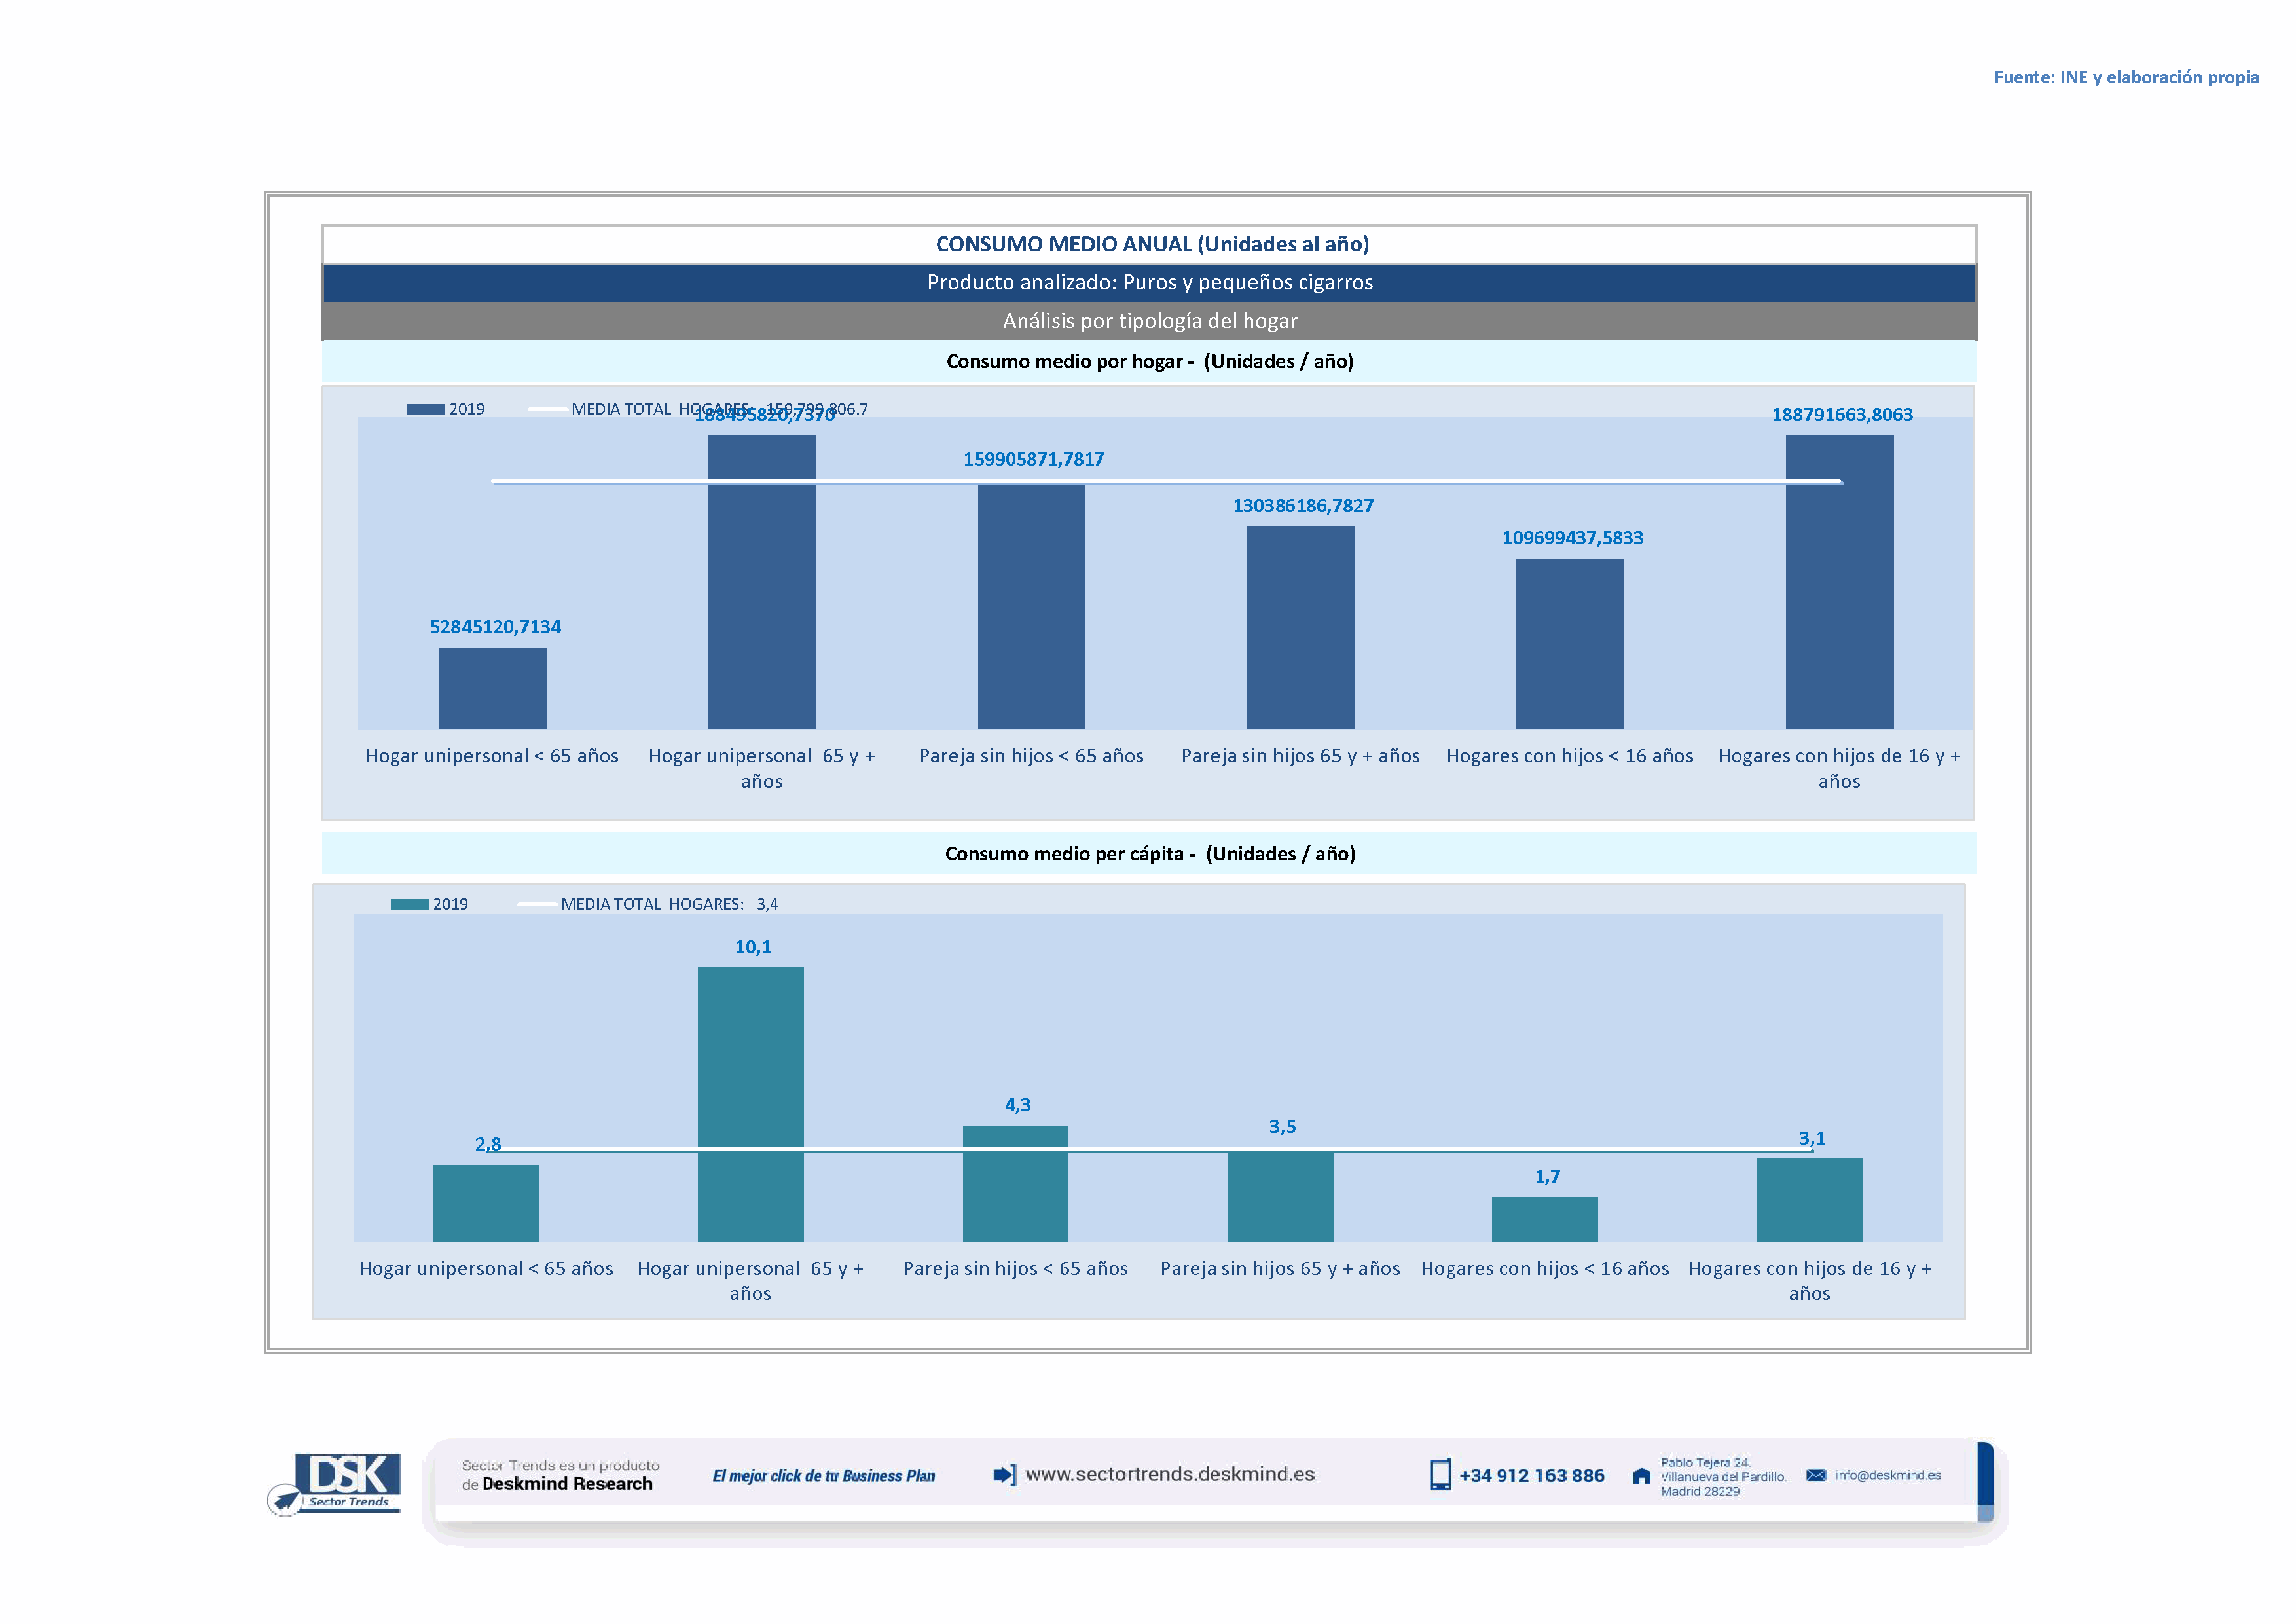Viewport: 2296px width, 1624px height.
Task: Click the 'Análisis por tipología del hogar' header
Action: (1149, 321)
